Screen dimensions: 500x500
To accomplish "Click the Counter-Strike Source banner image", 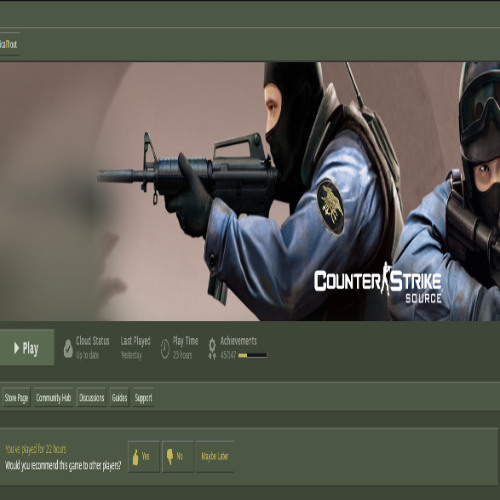I will pos(250,191).
